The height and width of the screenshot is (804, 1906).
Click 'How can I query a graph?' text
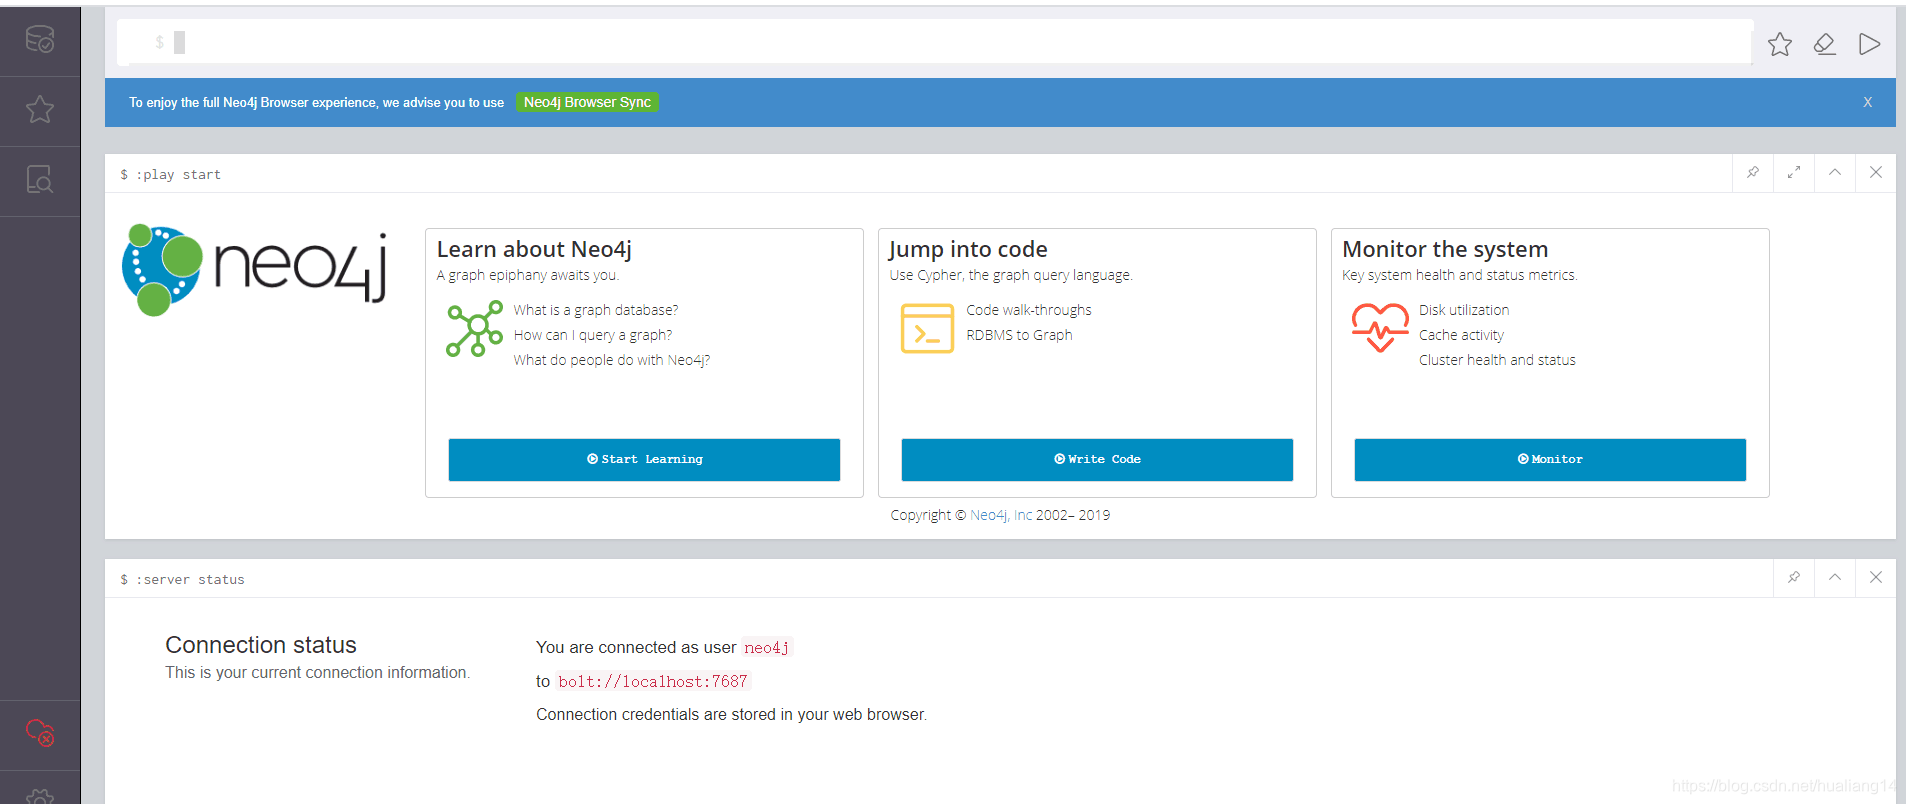click(593, 335)
